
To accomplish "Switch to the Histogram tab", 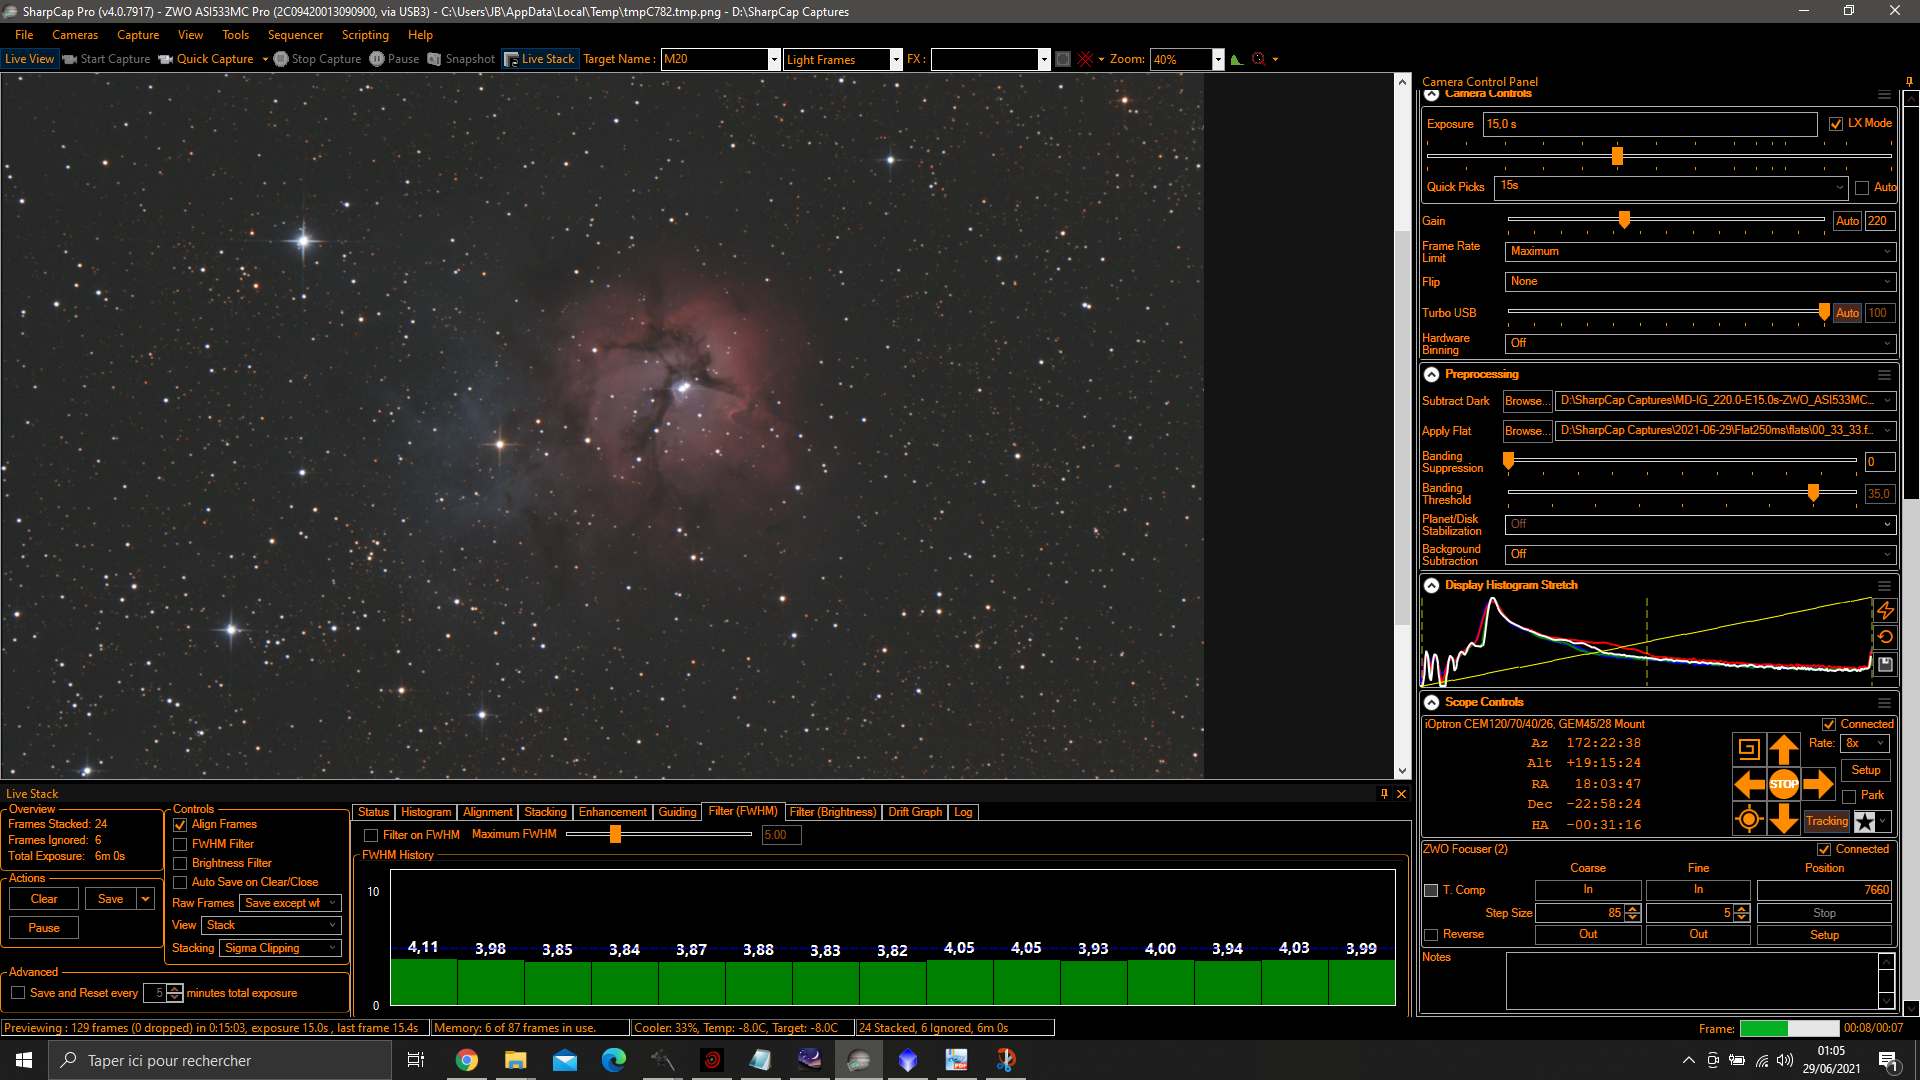I will click(x=426, y=812).
